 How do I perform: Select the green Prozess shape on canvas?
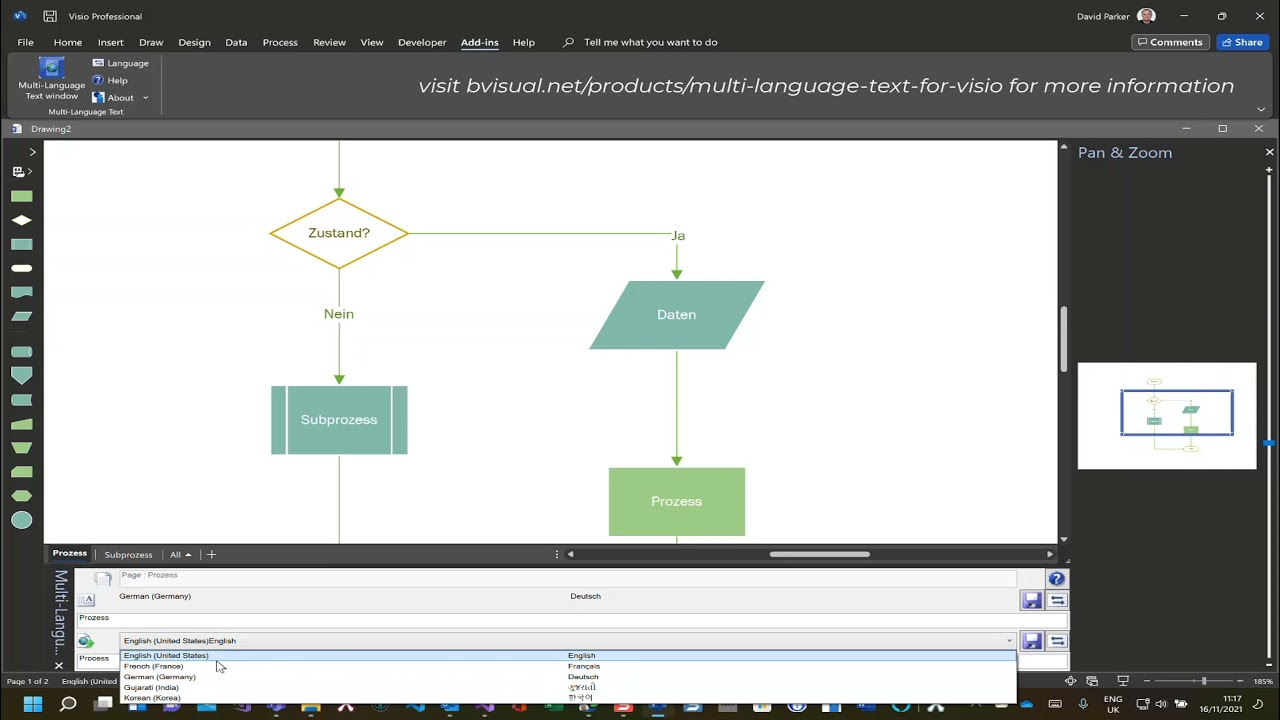pos(677,502)
